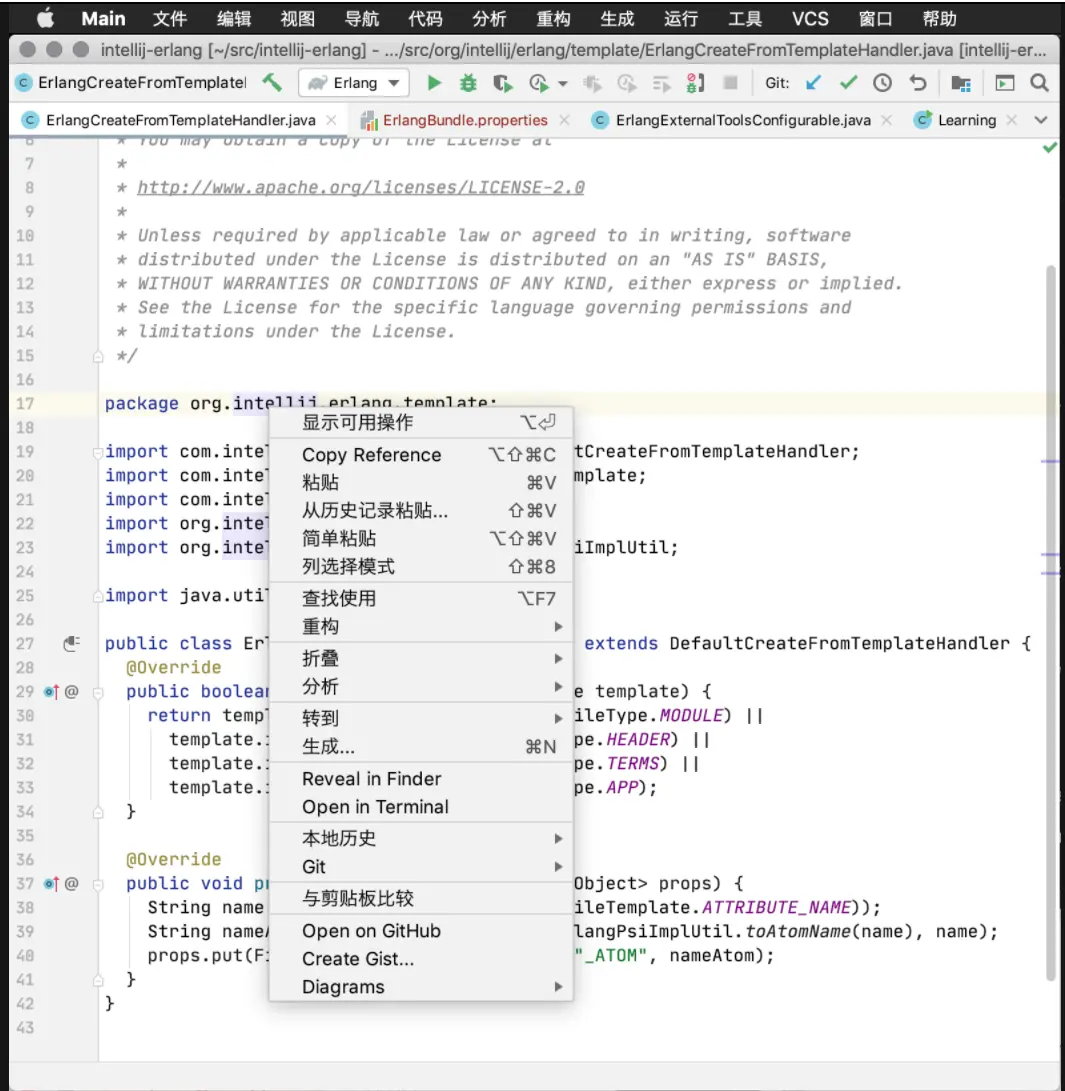
Task: Collapse the comment fold marker at line 15
Action: (x=98, y=357)
